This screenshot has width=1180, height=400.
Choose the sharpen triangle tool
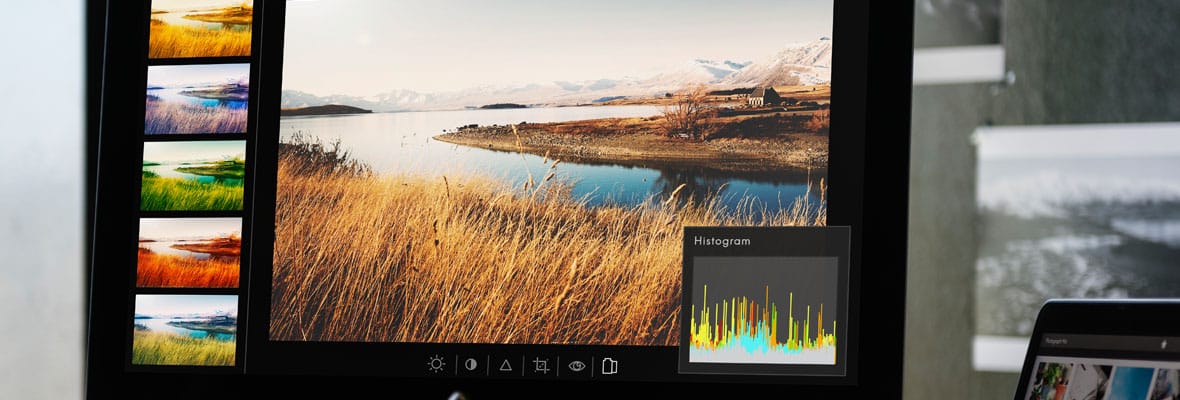506,365
